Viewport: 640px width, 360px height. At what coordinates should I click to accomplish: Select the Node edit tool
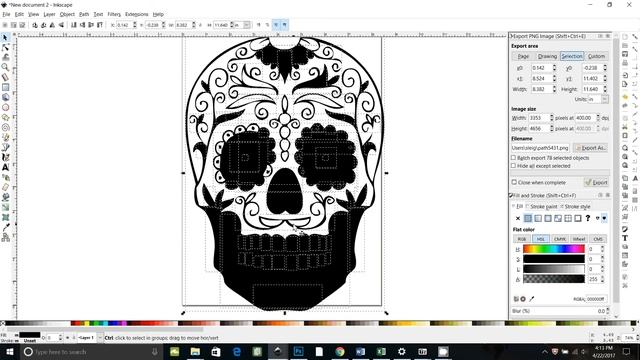point(5,48)
